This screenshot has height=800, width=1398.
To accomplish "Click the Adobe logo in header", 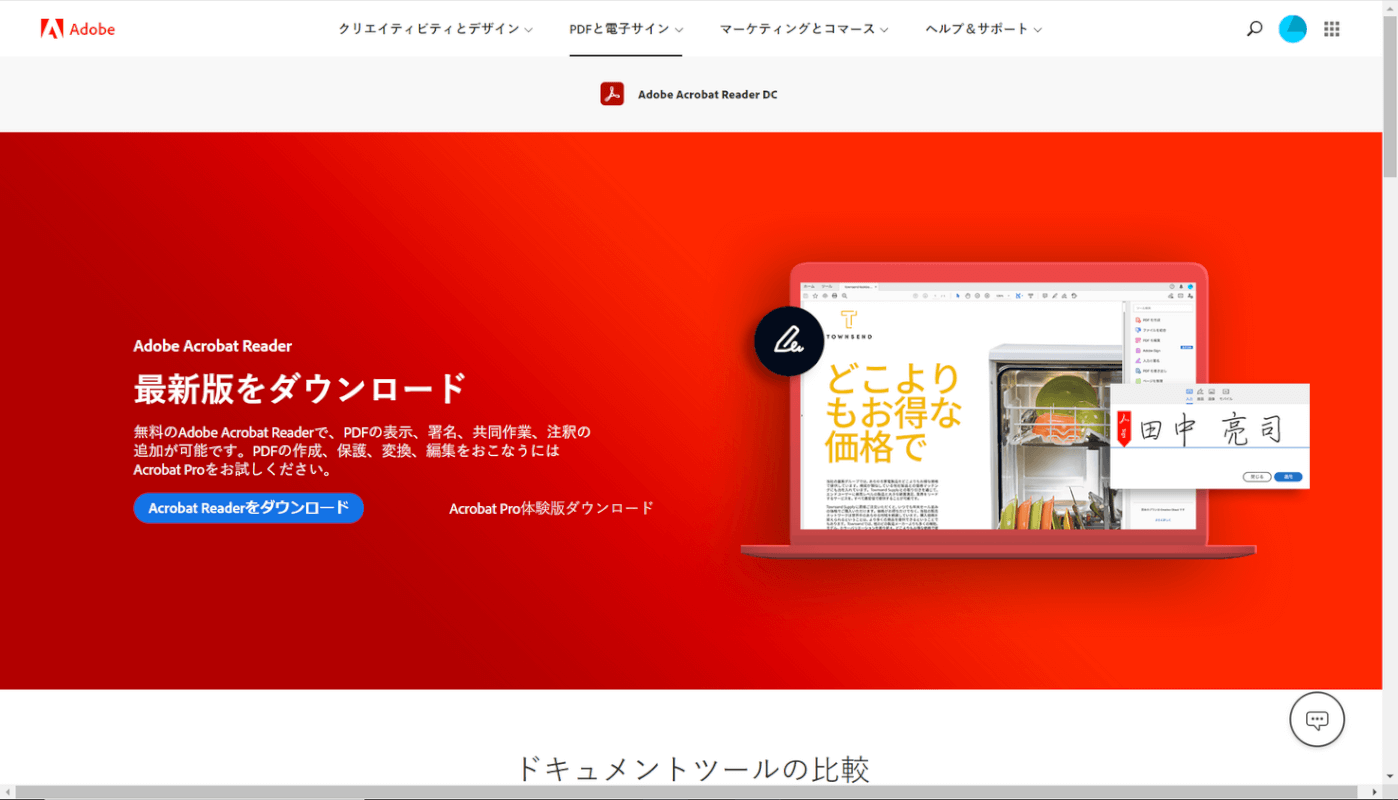I will (78, 29).
